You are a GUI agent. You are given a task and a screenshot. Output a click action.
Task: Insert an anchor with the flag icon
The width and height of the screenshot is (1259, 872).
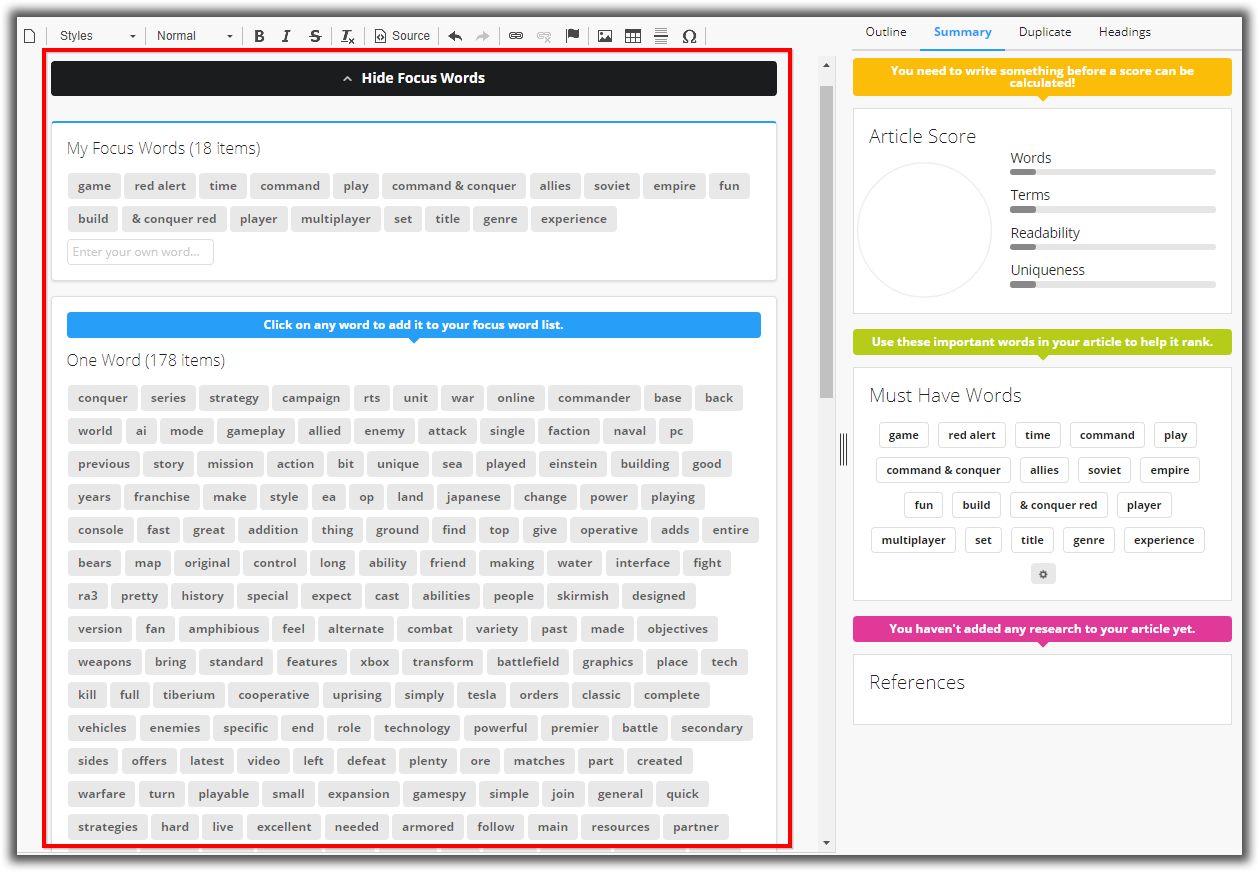pos(573,36)
